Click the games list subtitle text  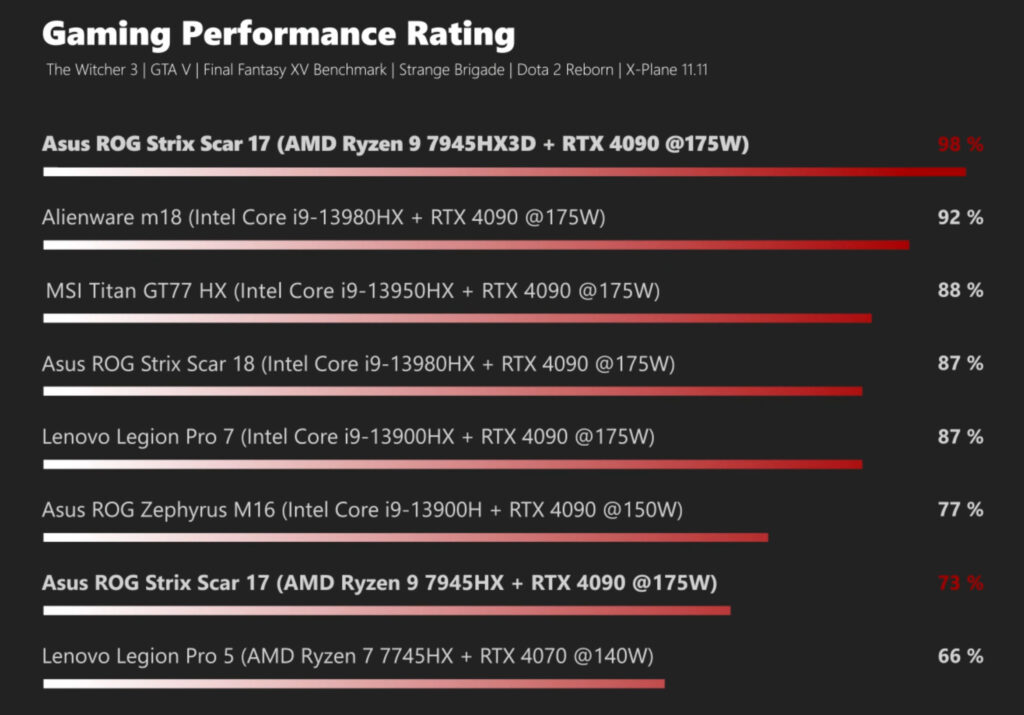[376, 71]
